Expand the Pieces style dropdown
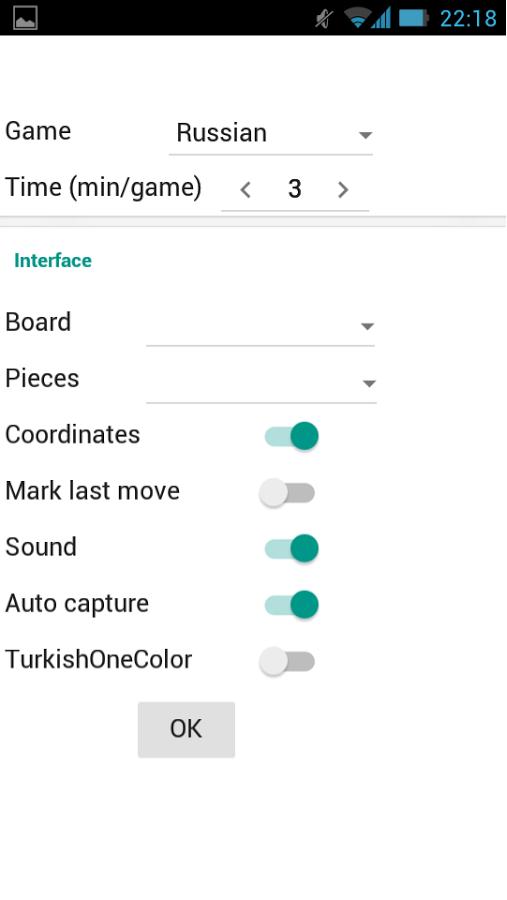Screen dimensions: 507x900 [261, 382]
